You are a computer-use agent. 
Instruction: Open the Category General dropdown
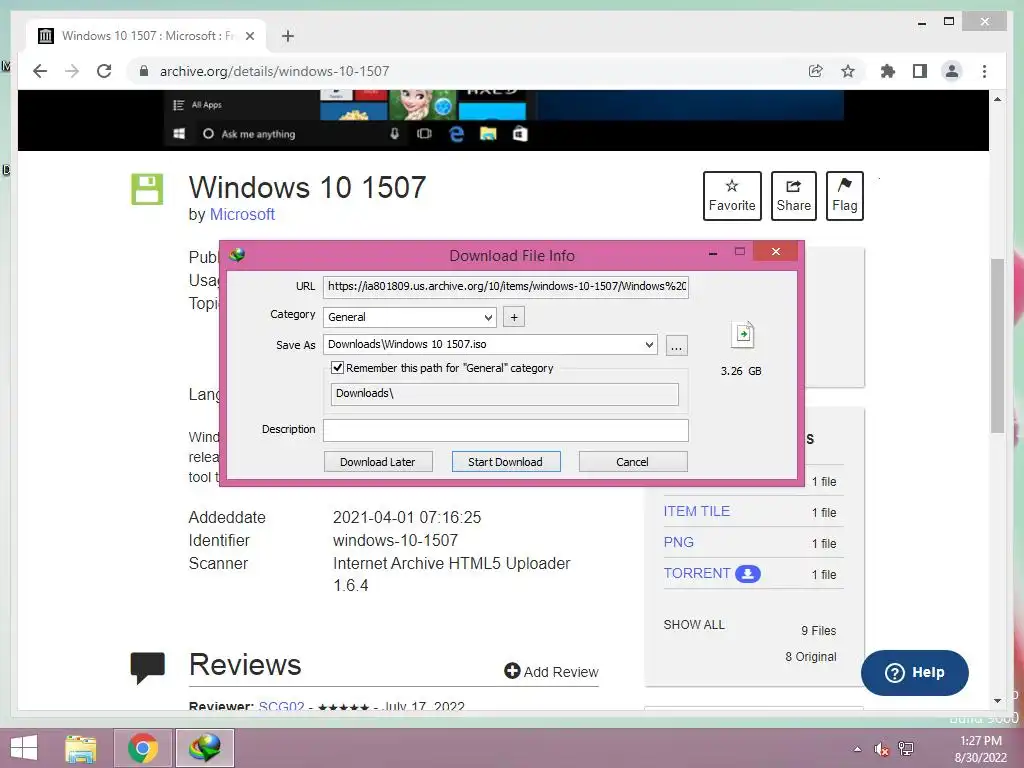(409, 317)
